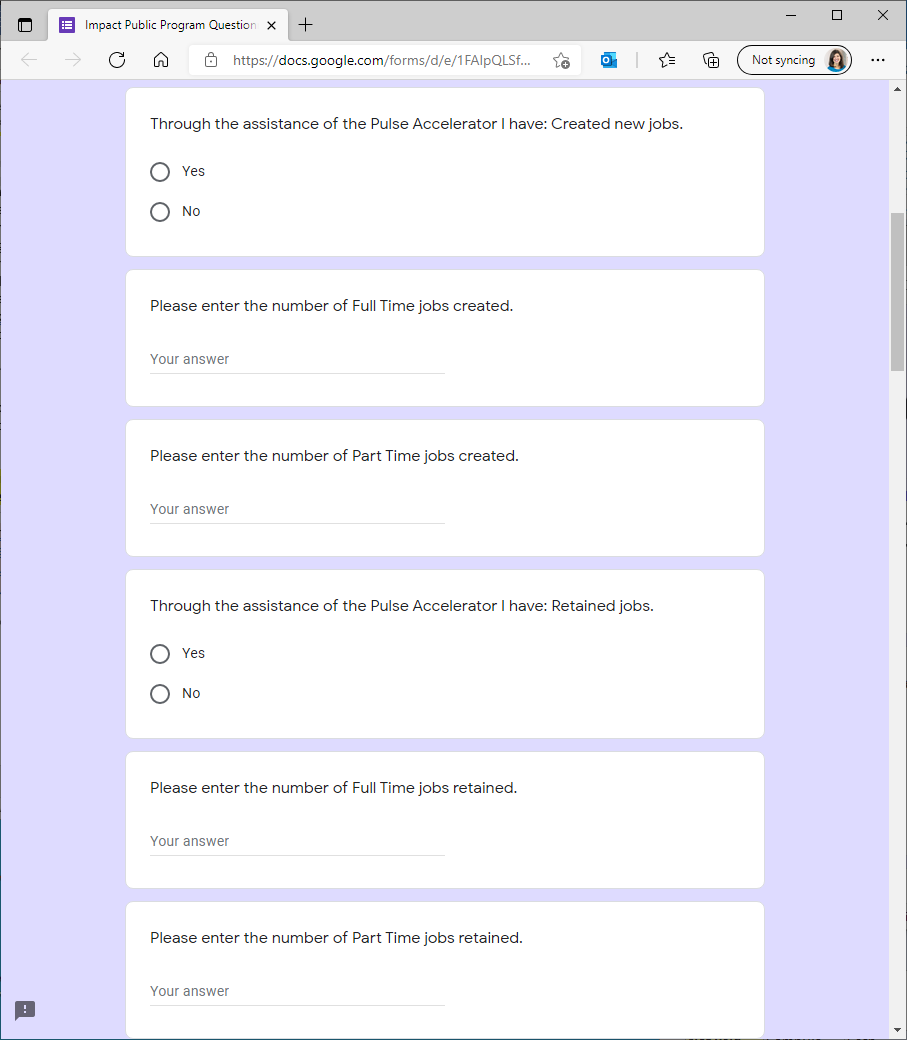Open the Not syncing profile menu
The image size is (907, 1040).
(794, 60)
